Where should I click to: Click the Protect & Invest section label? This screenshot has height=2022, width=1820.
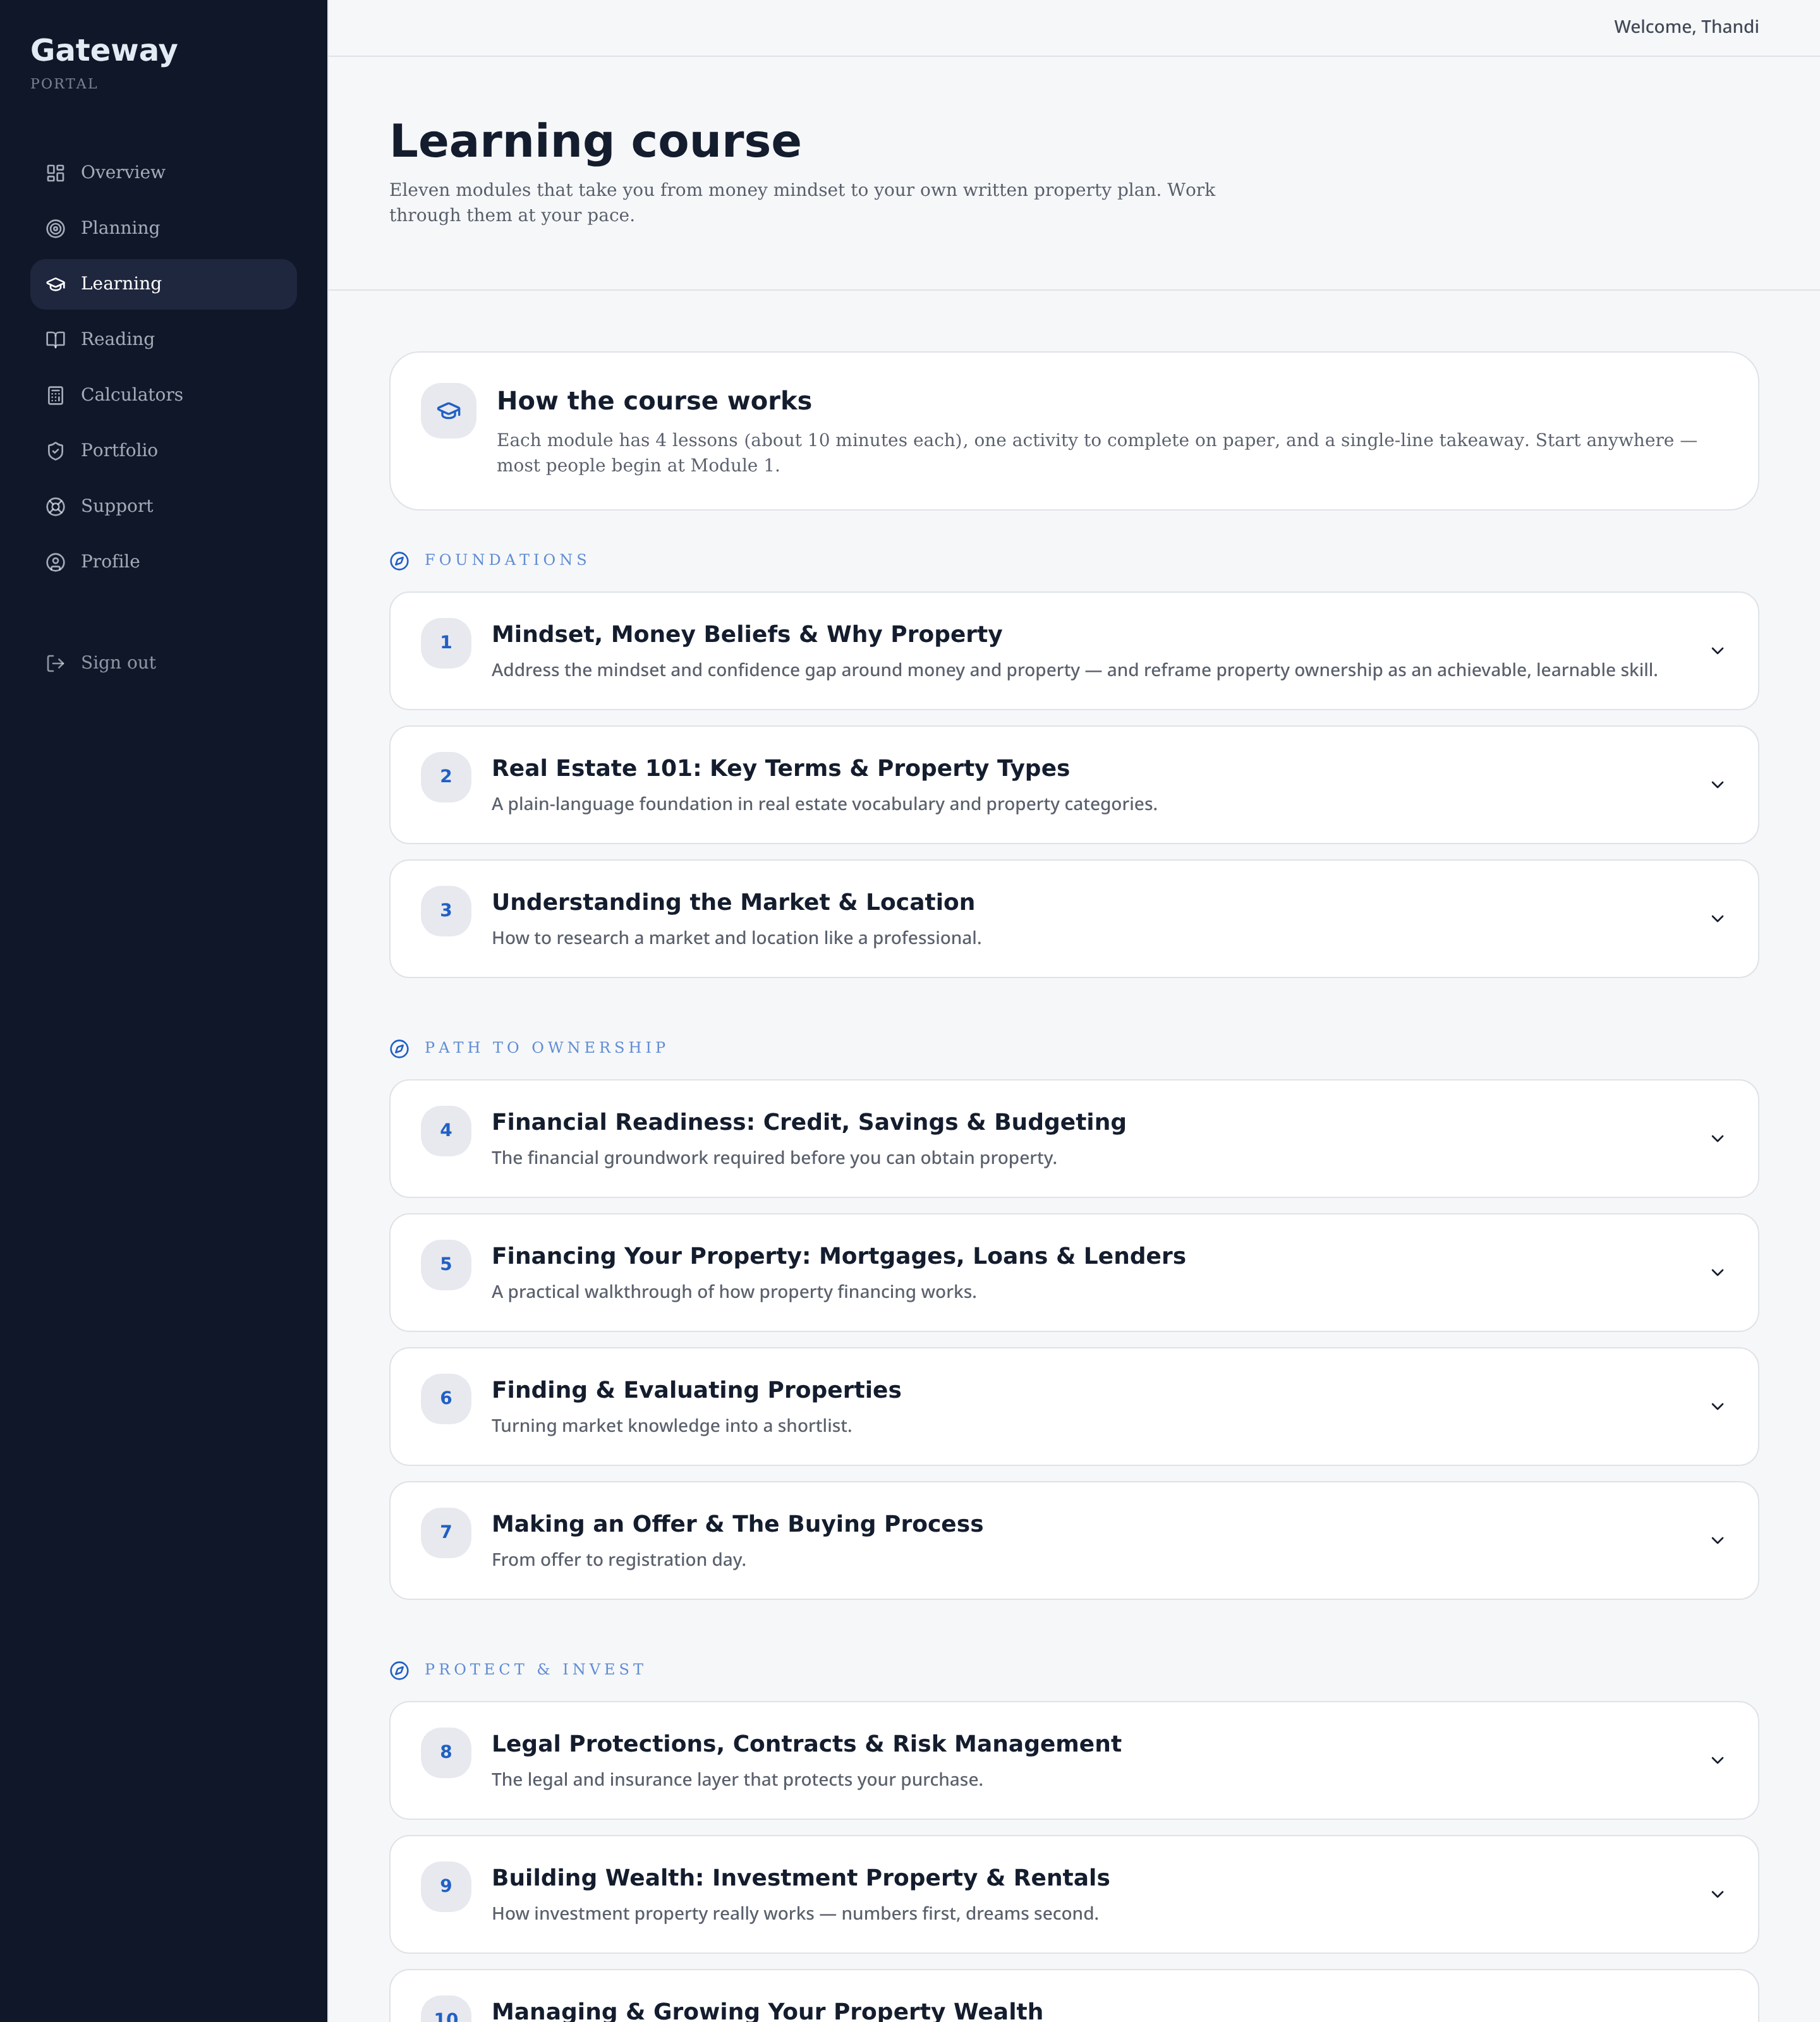pos(535,1670)
